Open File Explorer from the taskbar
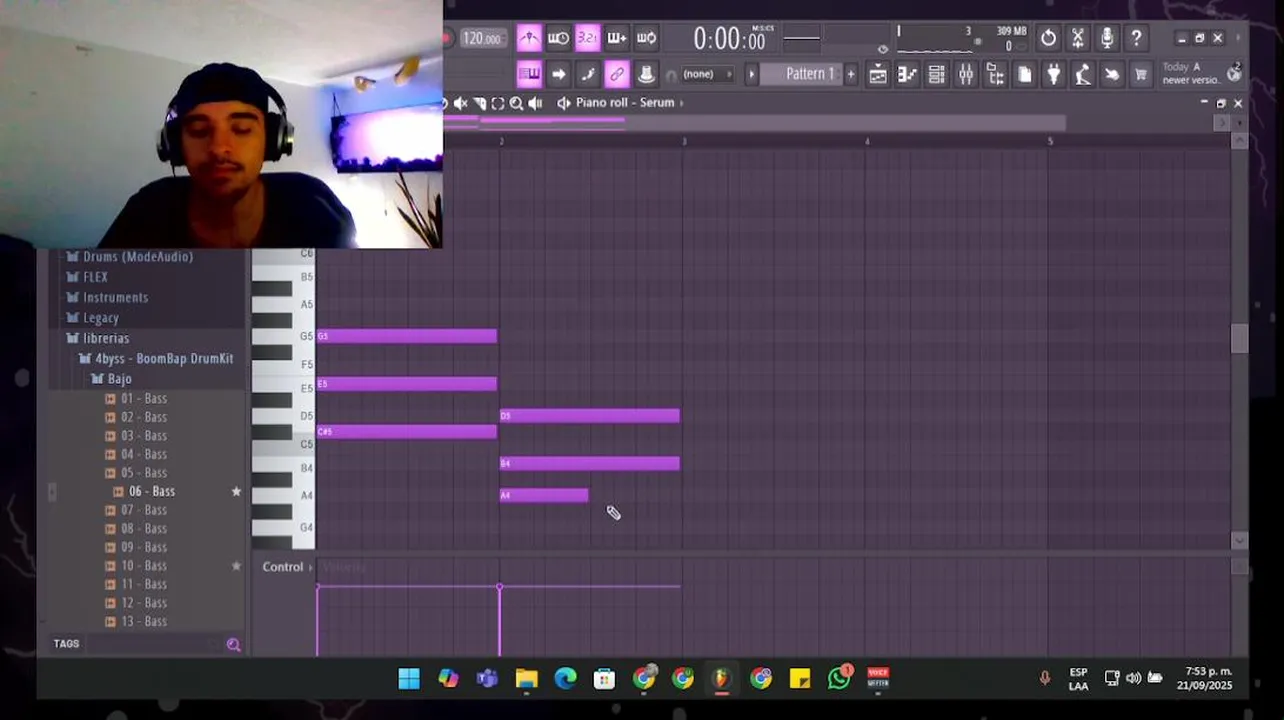The height and width of the screenshot is (720, 1284). click(526, 679)
